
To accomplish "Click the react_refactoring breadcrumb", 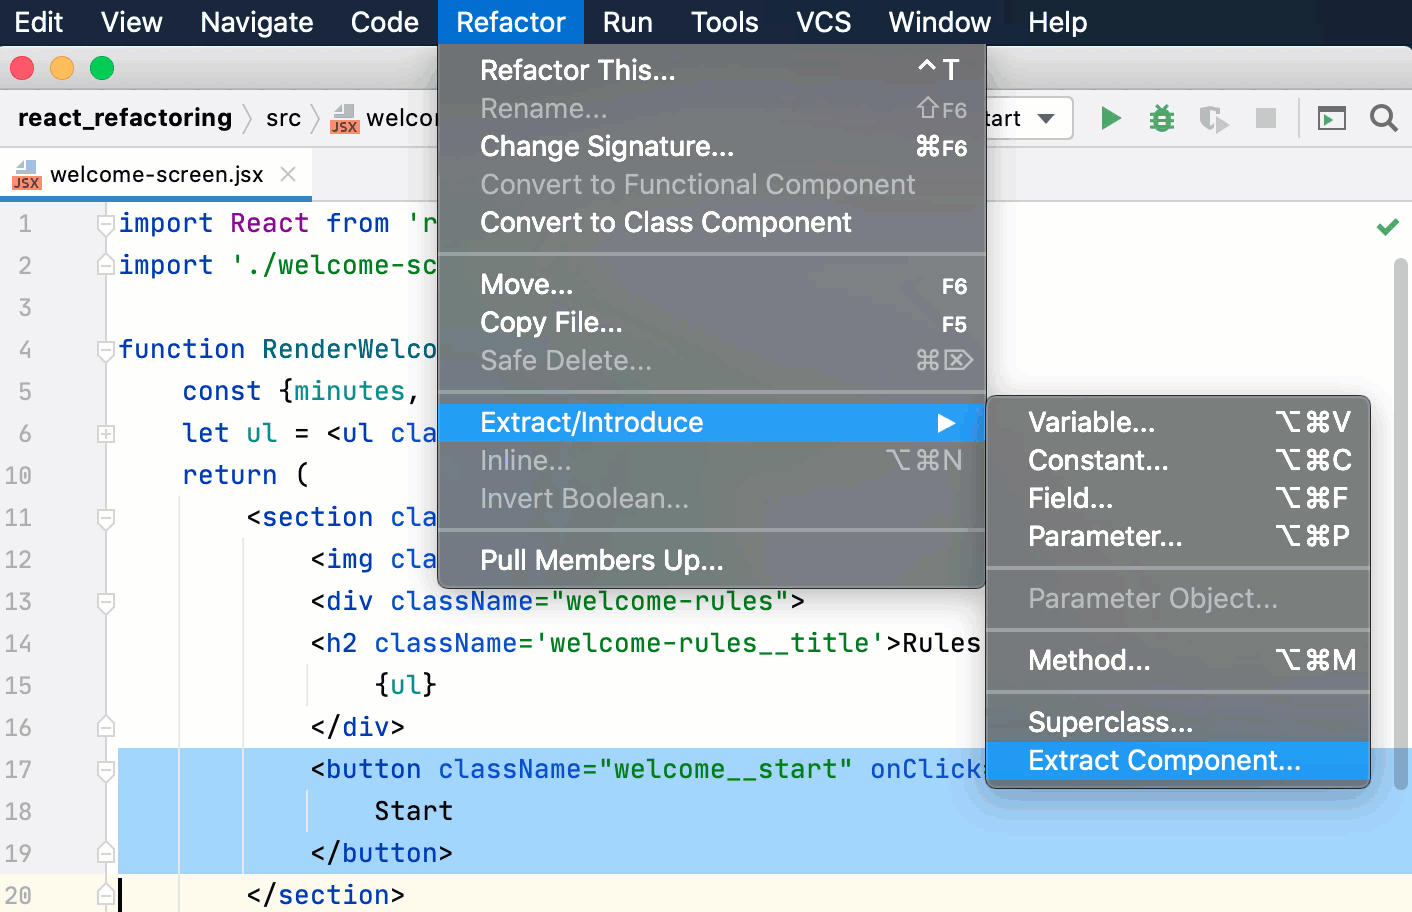I will [x=124, y=117].
